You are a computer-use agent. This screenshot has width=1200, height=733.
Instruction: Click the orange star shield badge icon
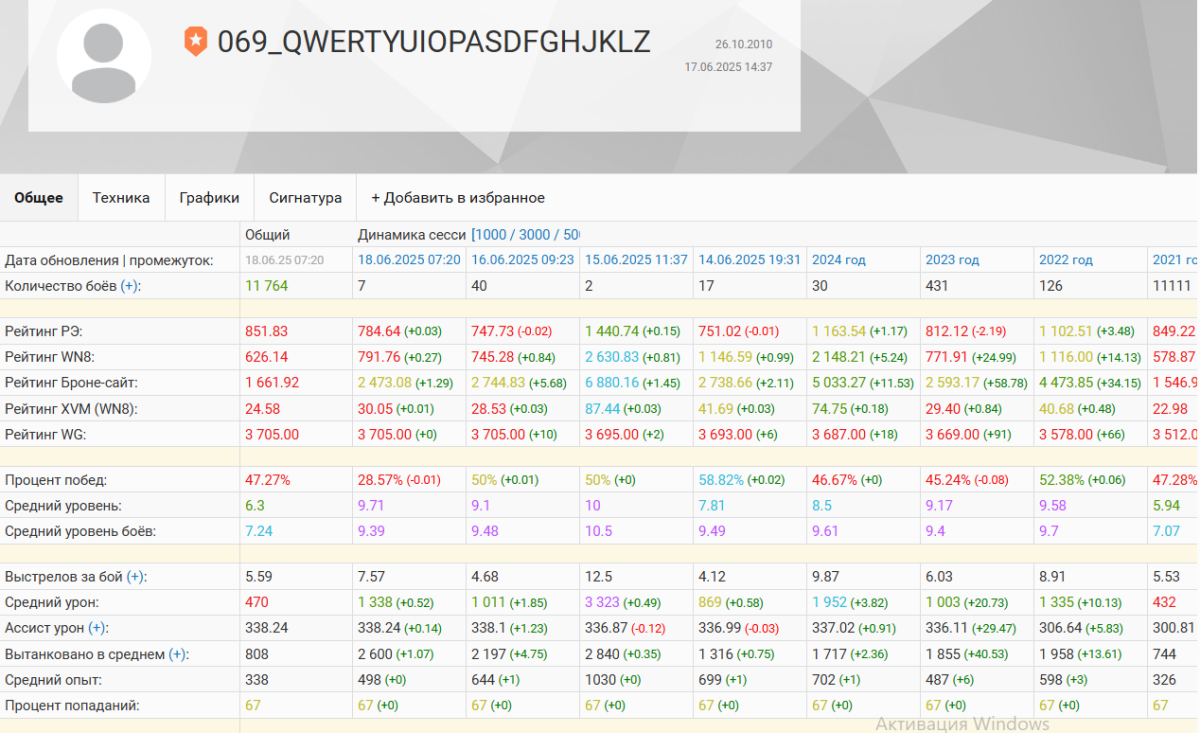(195, 42)
